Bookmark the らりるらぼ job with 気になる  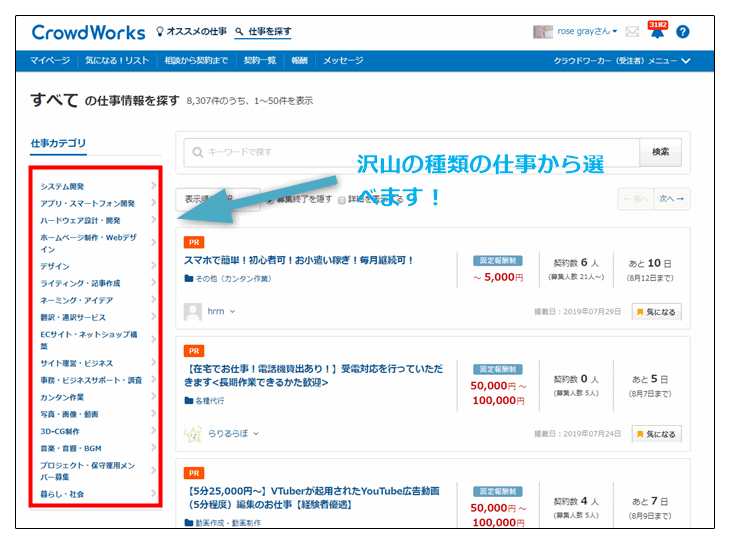656,434
